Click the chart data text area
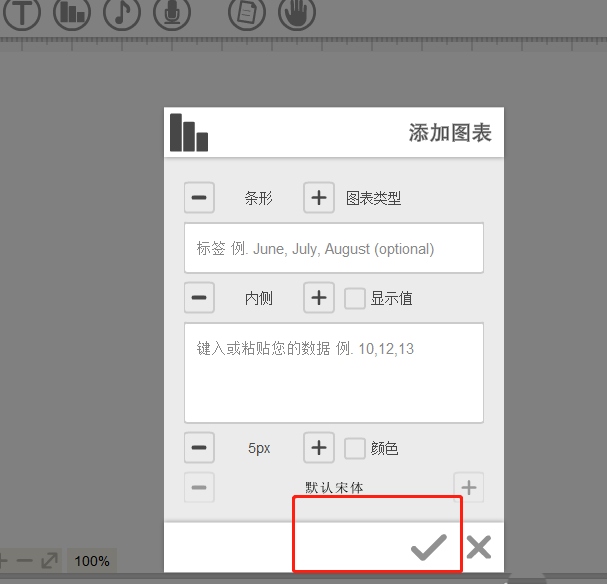The image size is (607, 584). tap(334, 373)
